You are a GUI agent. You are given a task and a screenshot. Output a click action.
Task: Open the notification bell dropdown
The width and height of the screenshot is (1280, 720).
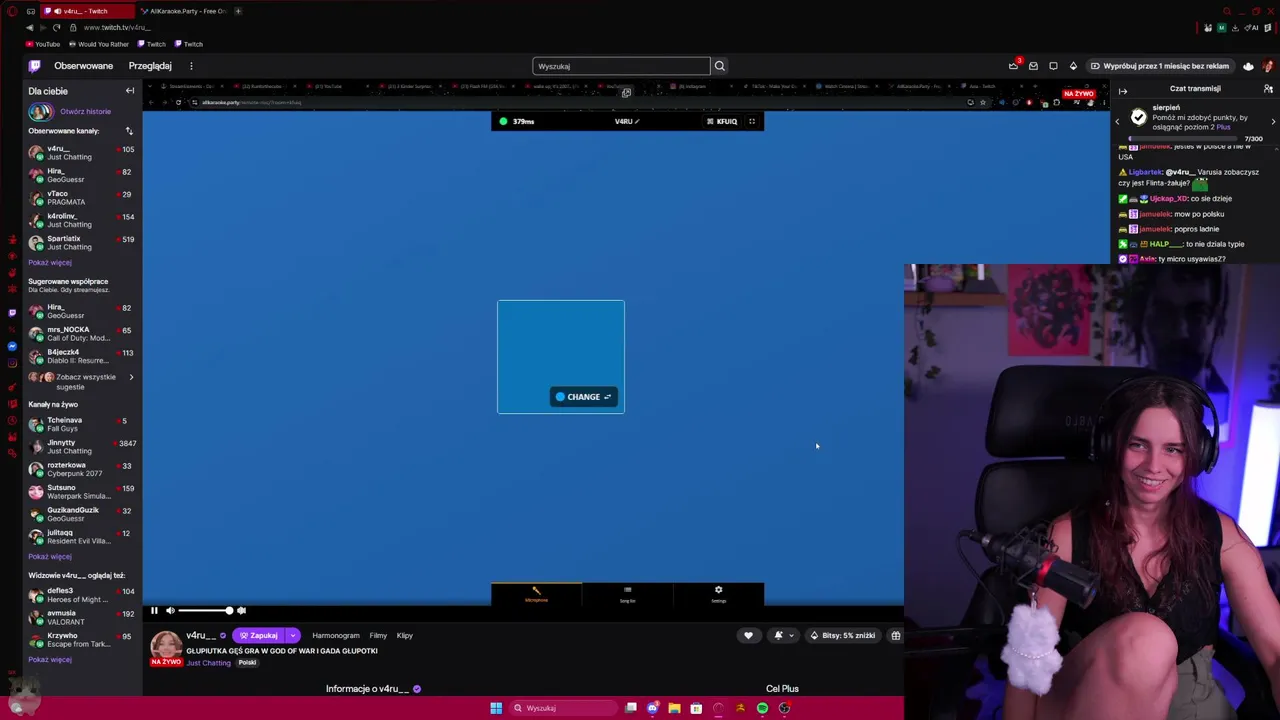[783, 635]
